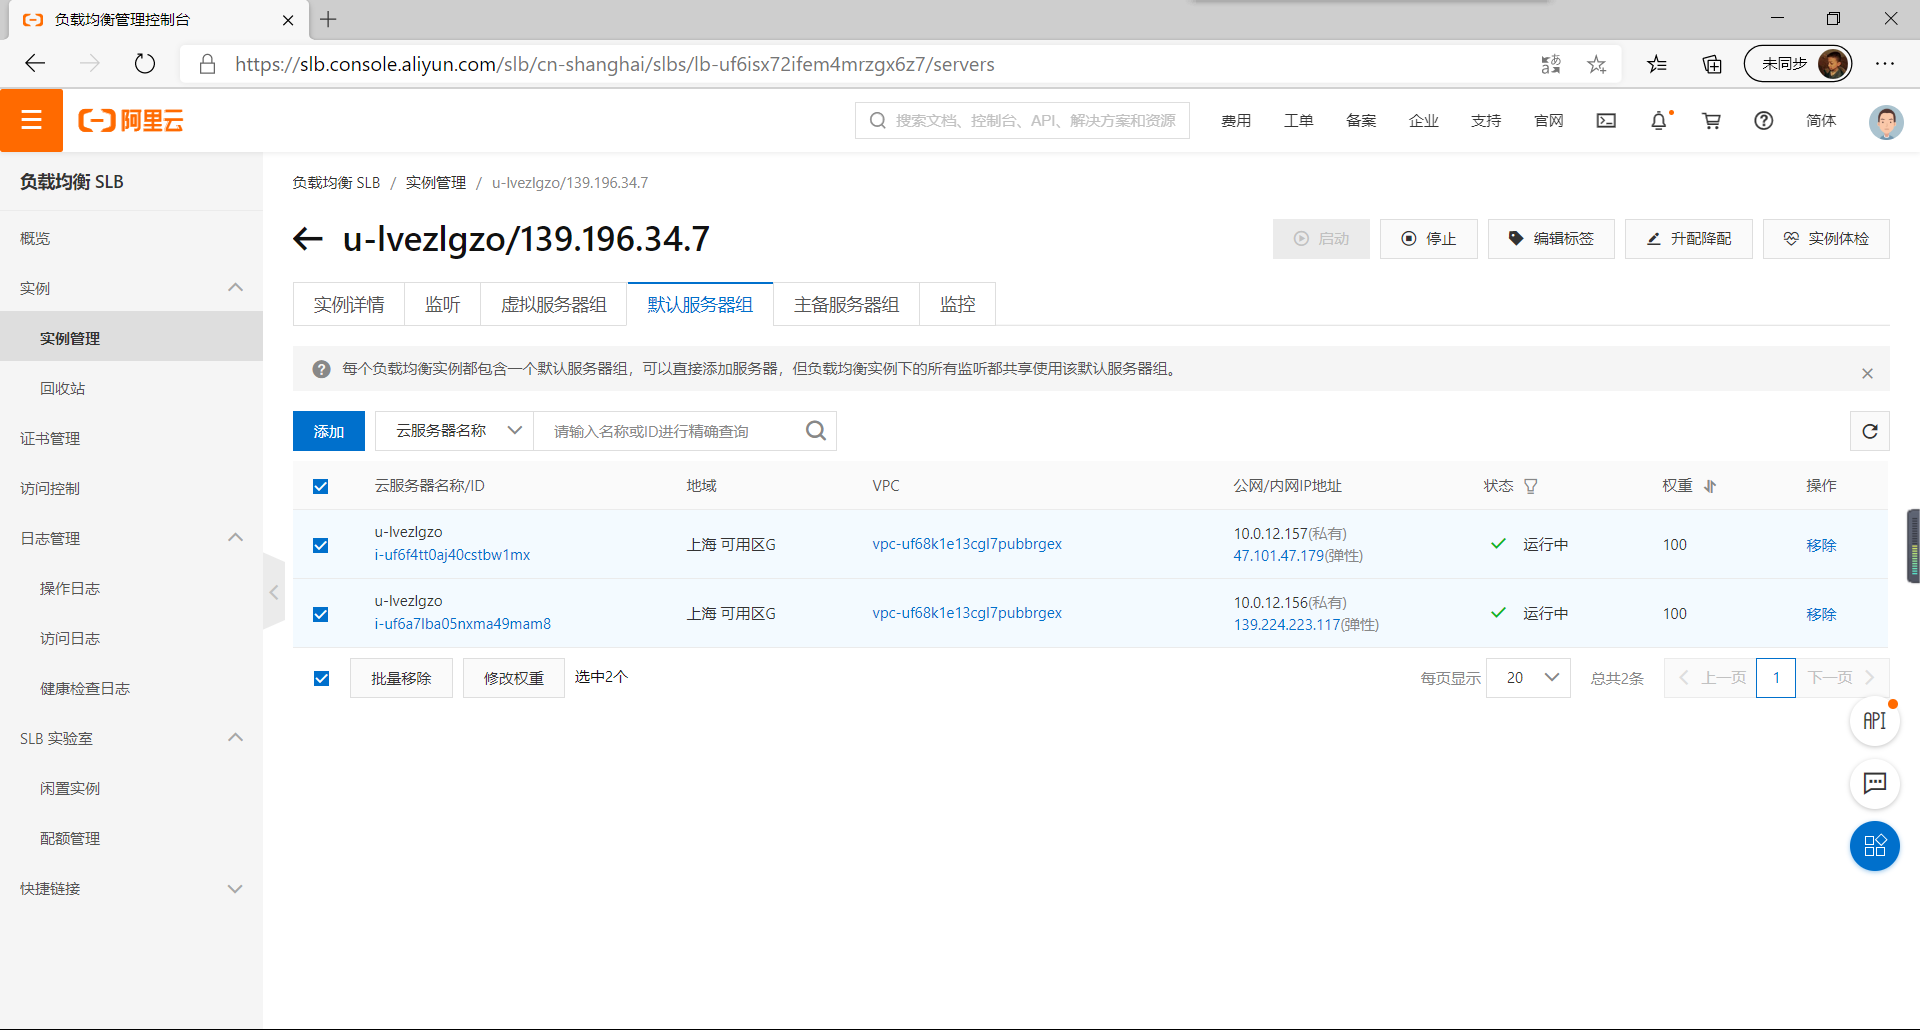Open a new browser tab
This screenshot has height=1030, width=1920.
pyautogui.click(x=328, y=19)
